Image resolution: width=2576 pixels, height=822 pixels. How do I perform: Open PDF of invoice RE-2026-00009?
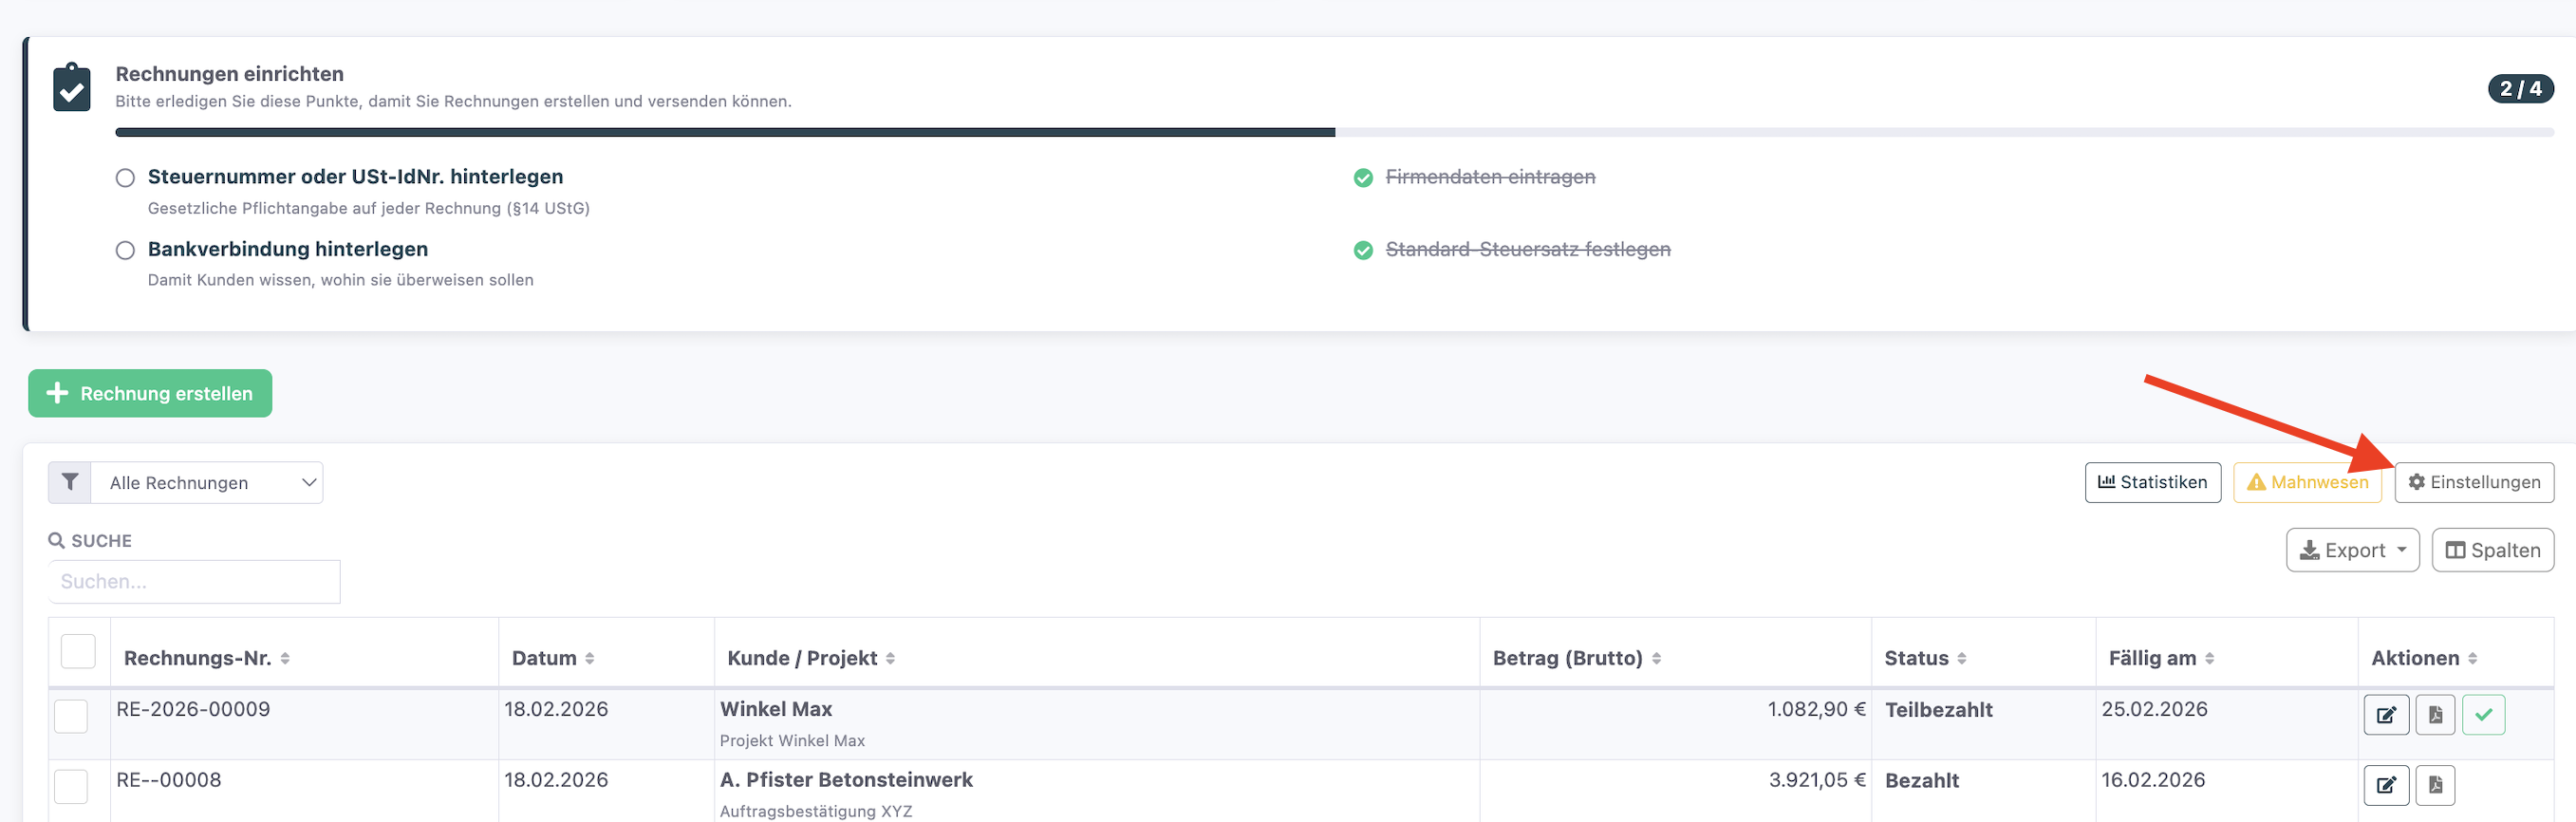point(2435,715)
